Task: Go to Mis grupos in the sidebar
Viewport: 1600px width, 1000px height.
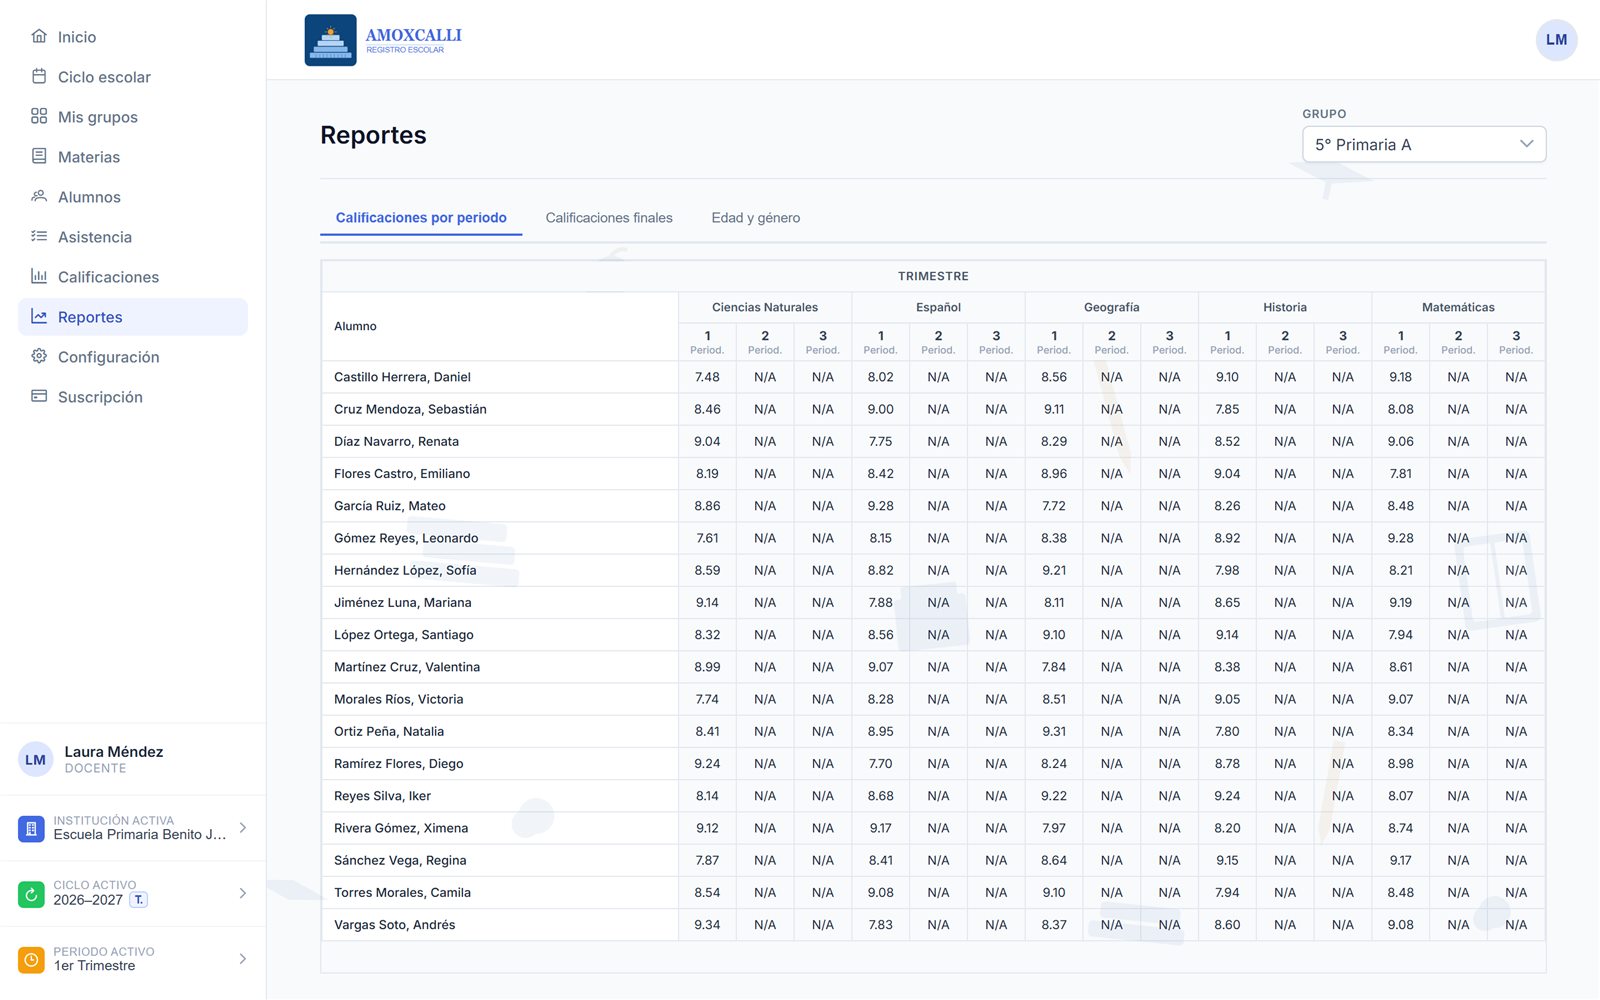Action: 133,117
